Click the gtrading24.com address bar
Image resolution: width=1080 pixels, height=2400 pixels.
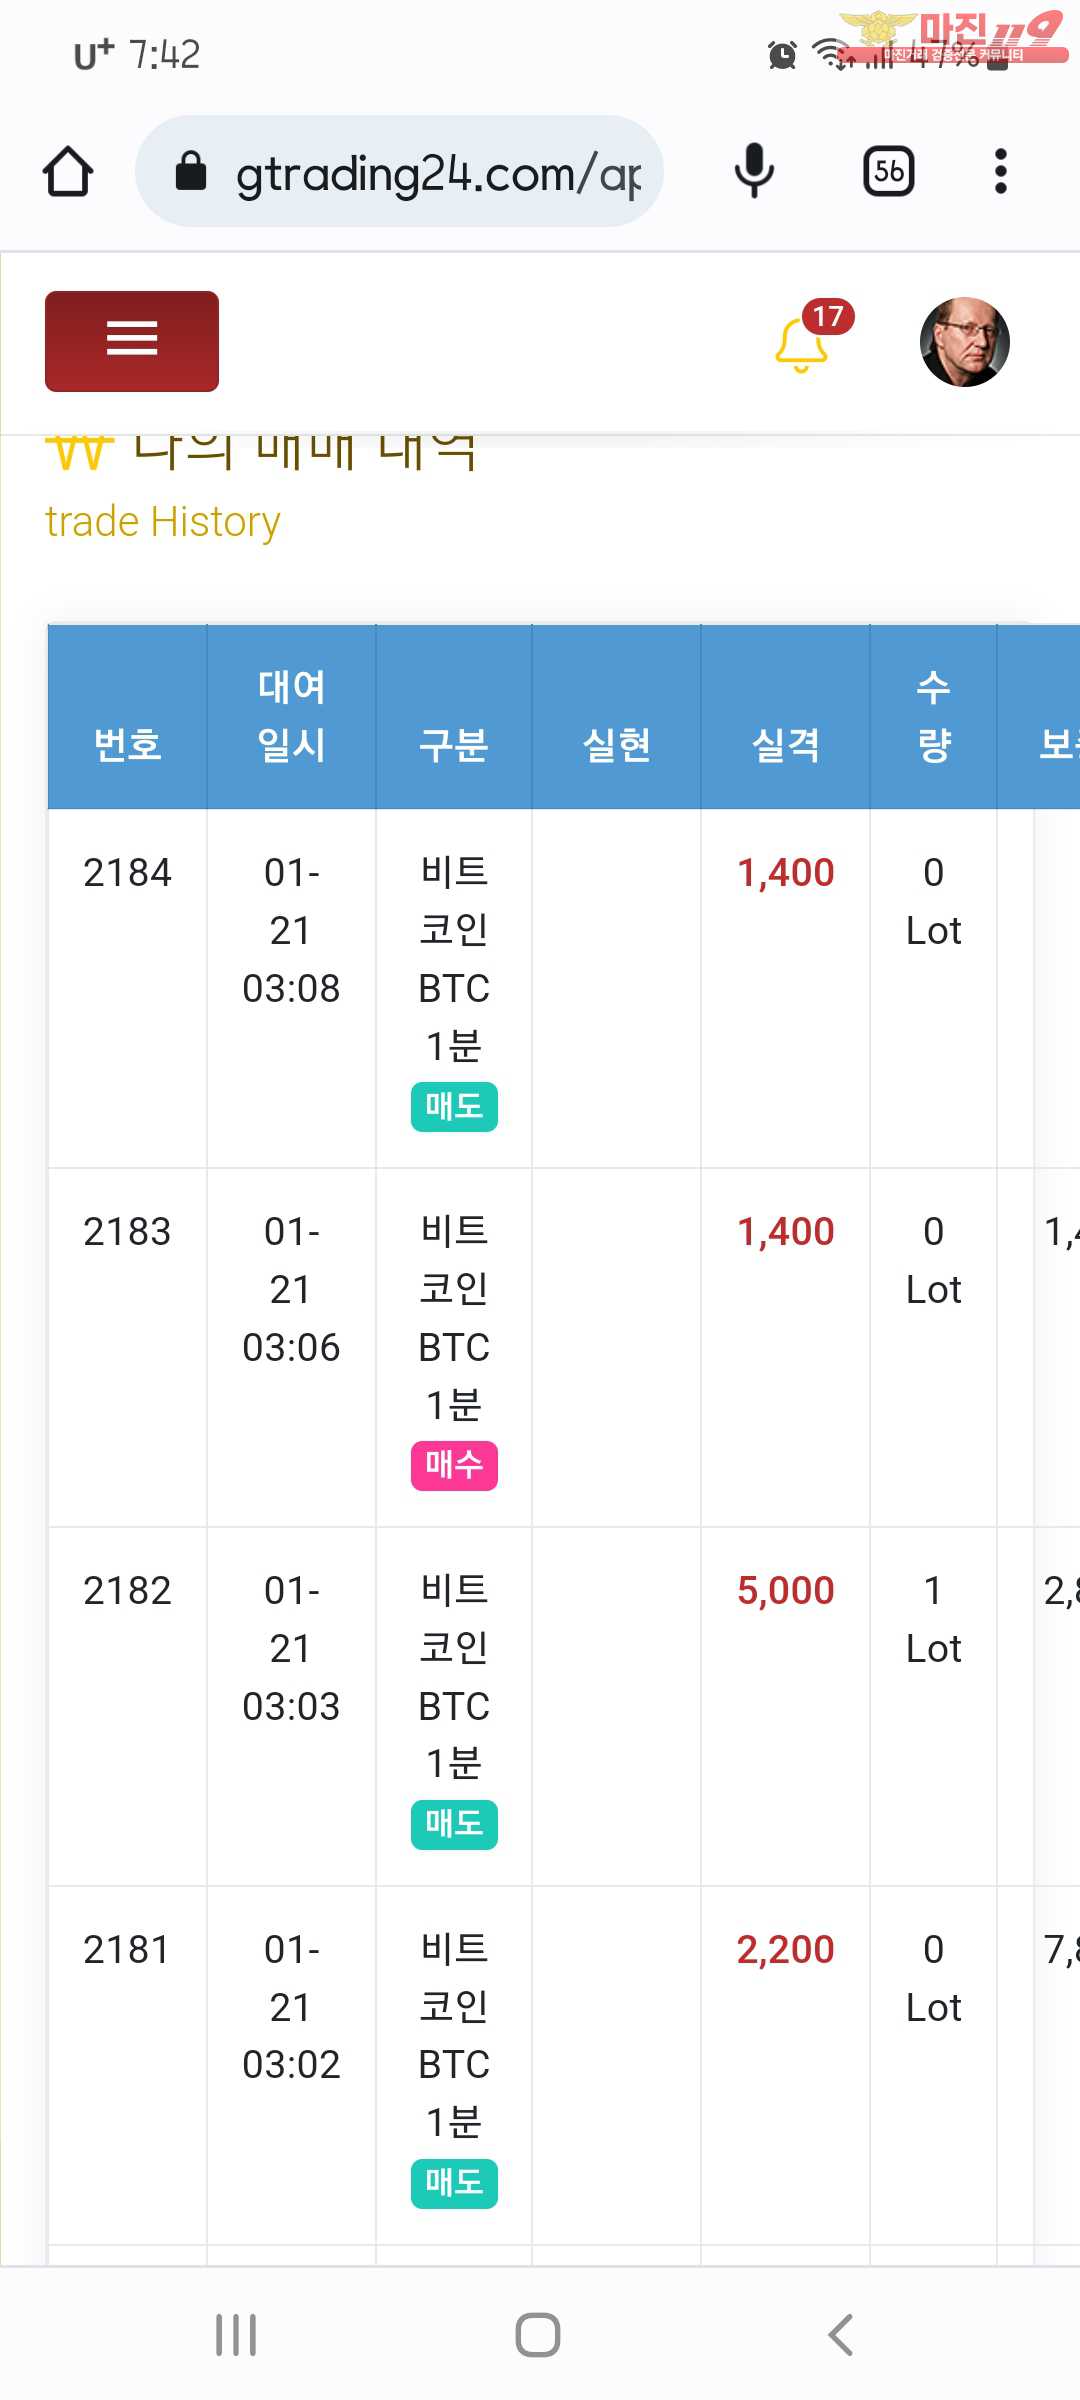pyautogui.click(x=437, y=173)
